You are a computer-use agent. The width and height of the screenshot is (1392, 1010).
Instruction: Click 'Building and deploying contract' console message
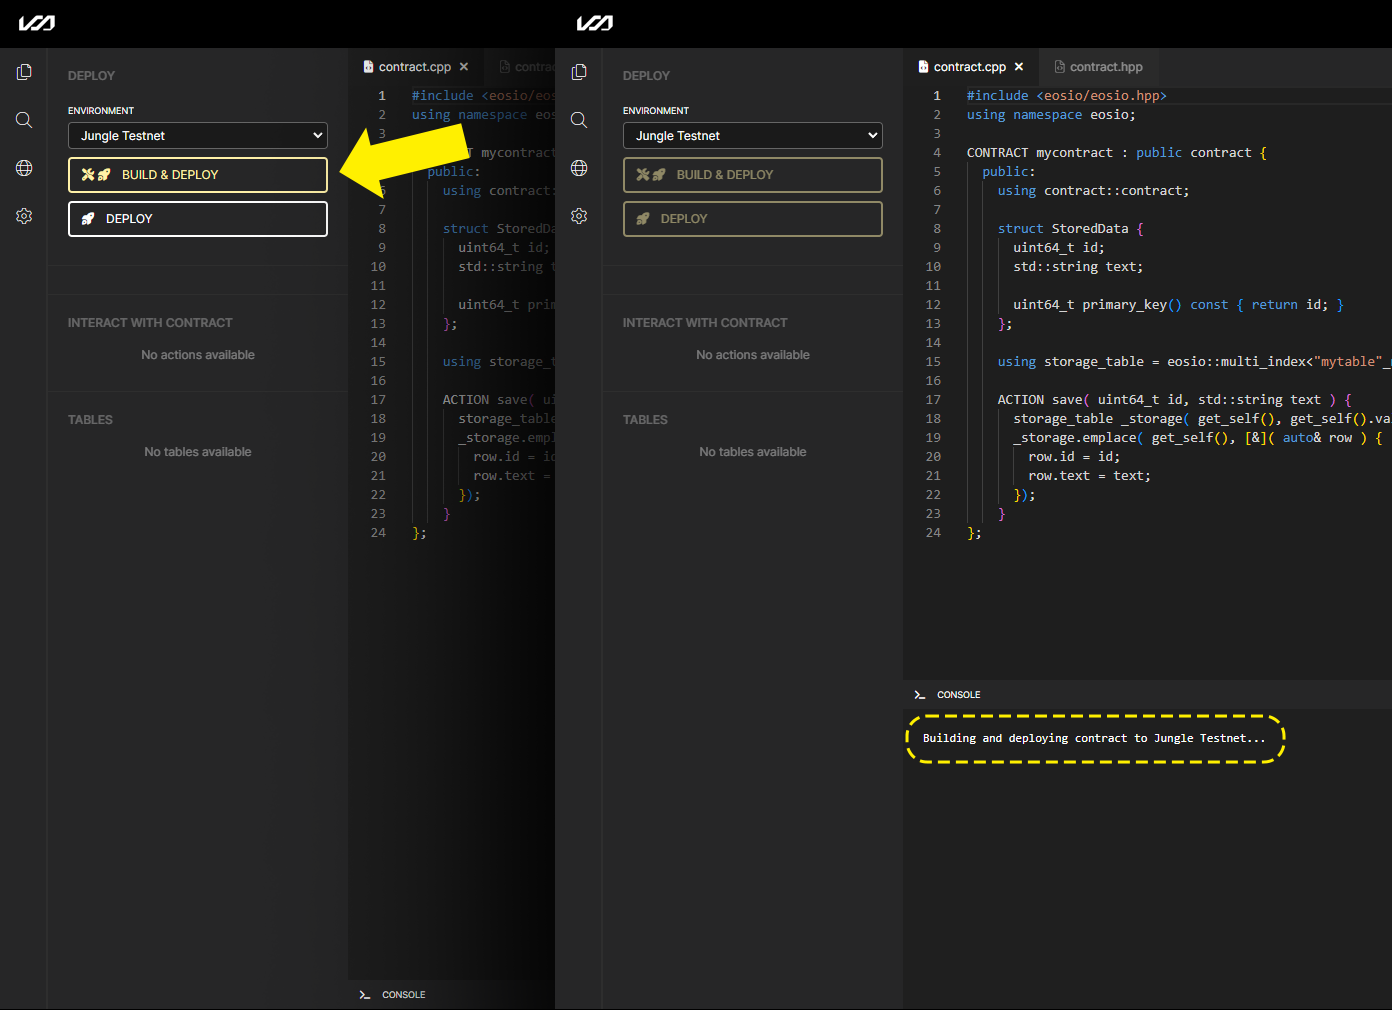pos(1094,738)
